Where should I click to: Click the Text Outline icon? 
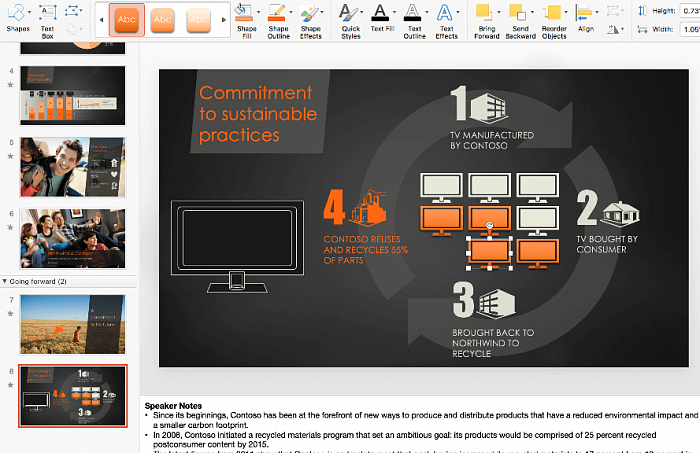point(412,13)
